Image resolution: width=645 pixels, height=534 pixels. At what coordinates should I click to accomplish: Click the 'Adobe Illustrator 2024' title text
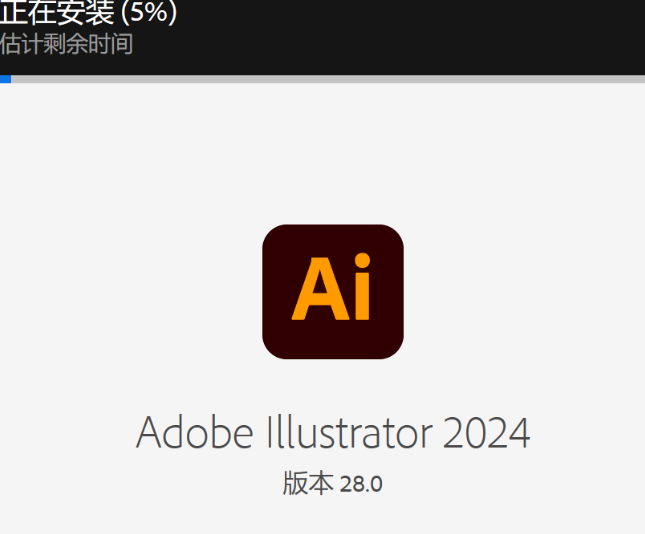333,432
